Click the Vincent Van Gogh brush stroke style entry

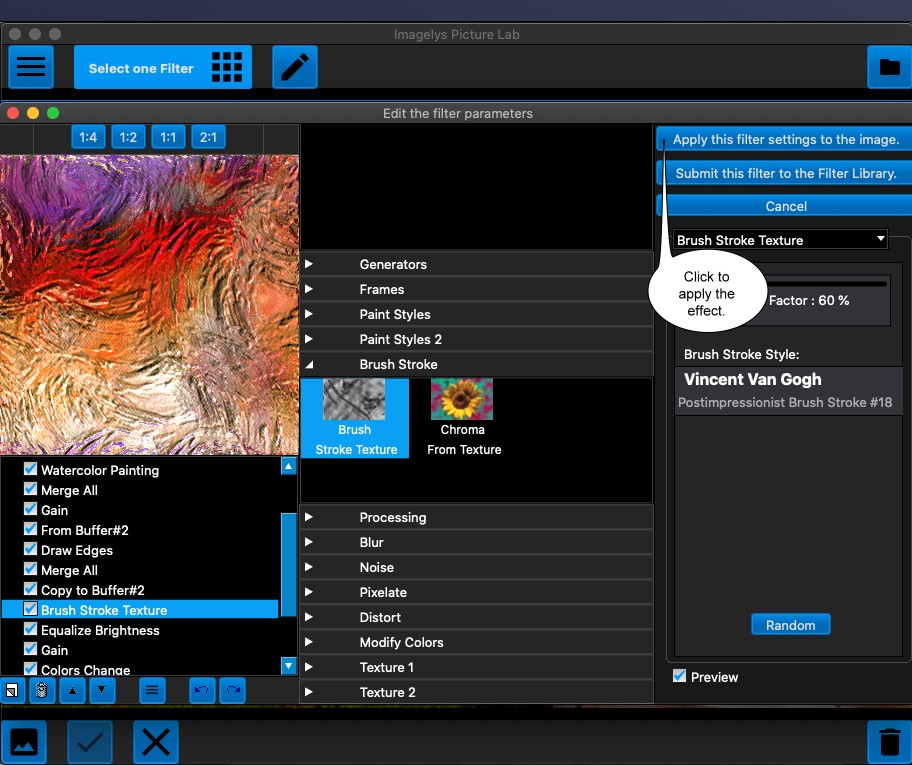click(788, 390)
